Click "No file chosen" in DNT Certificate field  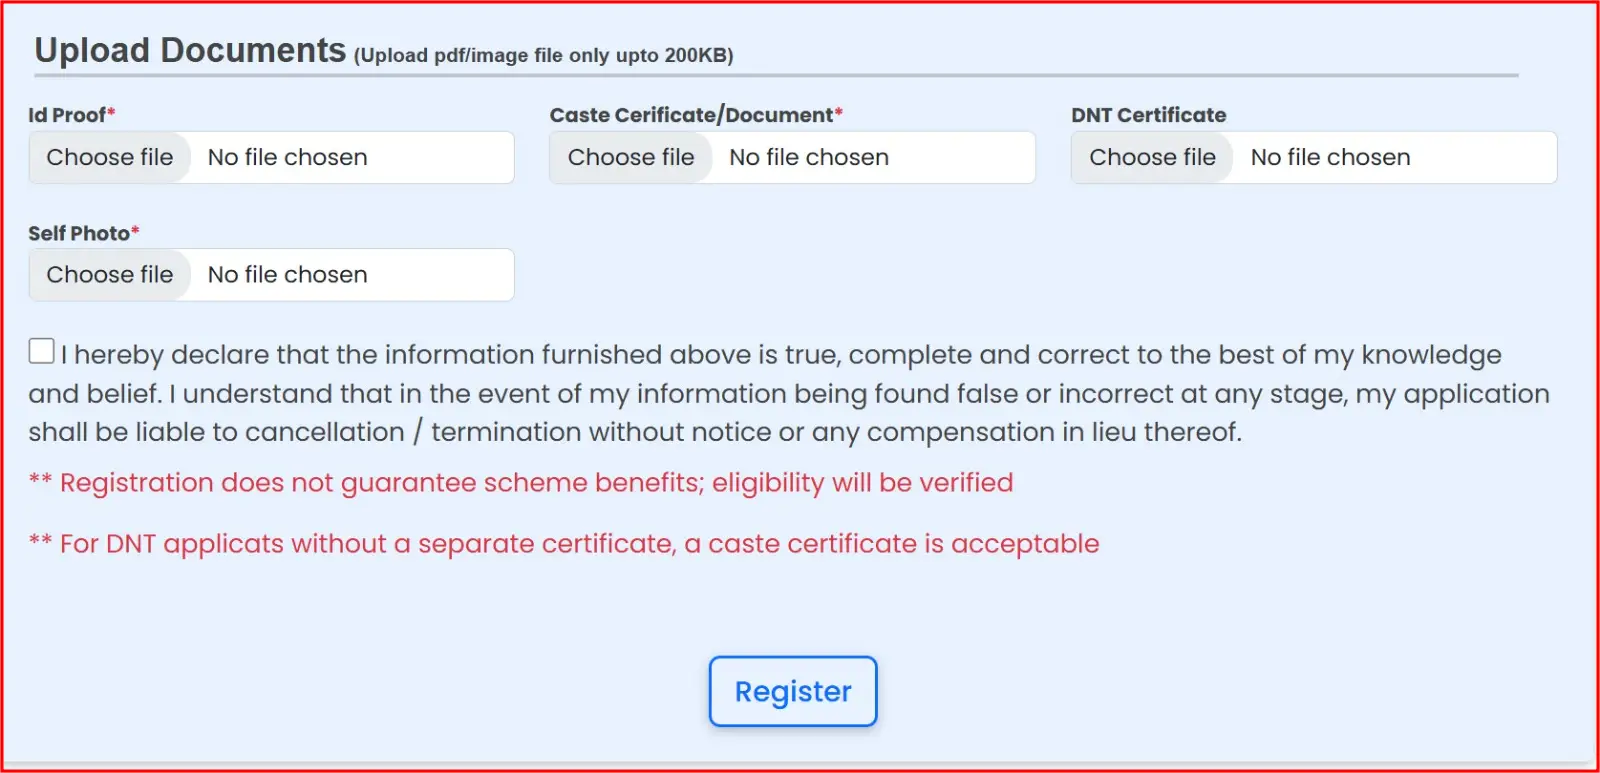[x=1330, y=158]
